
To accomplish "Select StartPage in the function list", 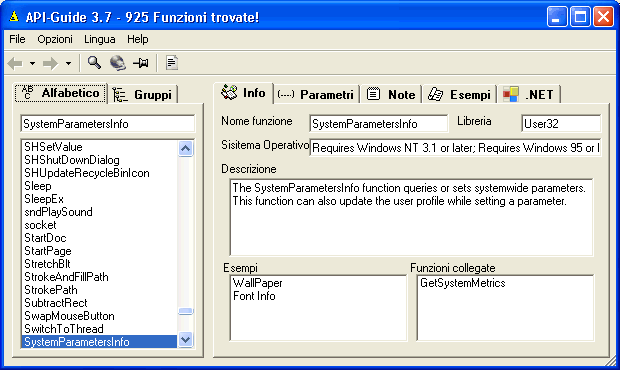I will coord(100,251).
